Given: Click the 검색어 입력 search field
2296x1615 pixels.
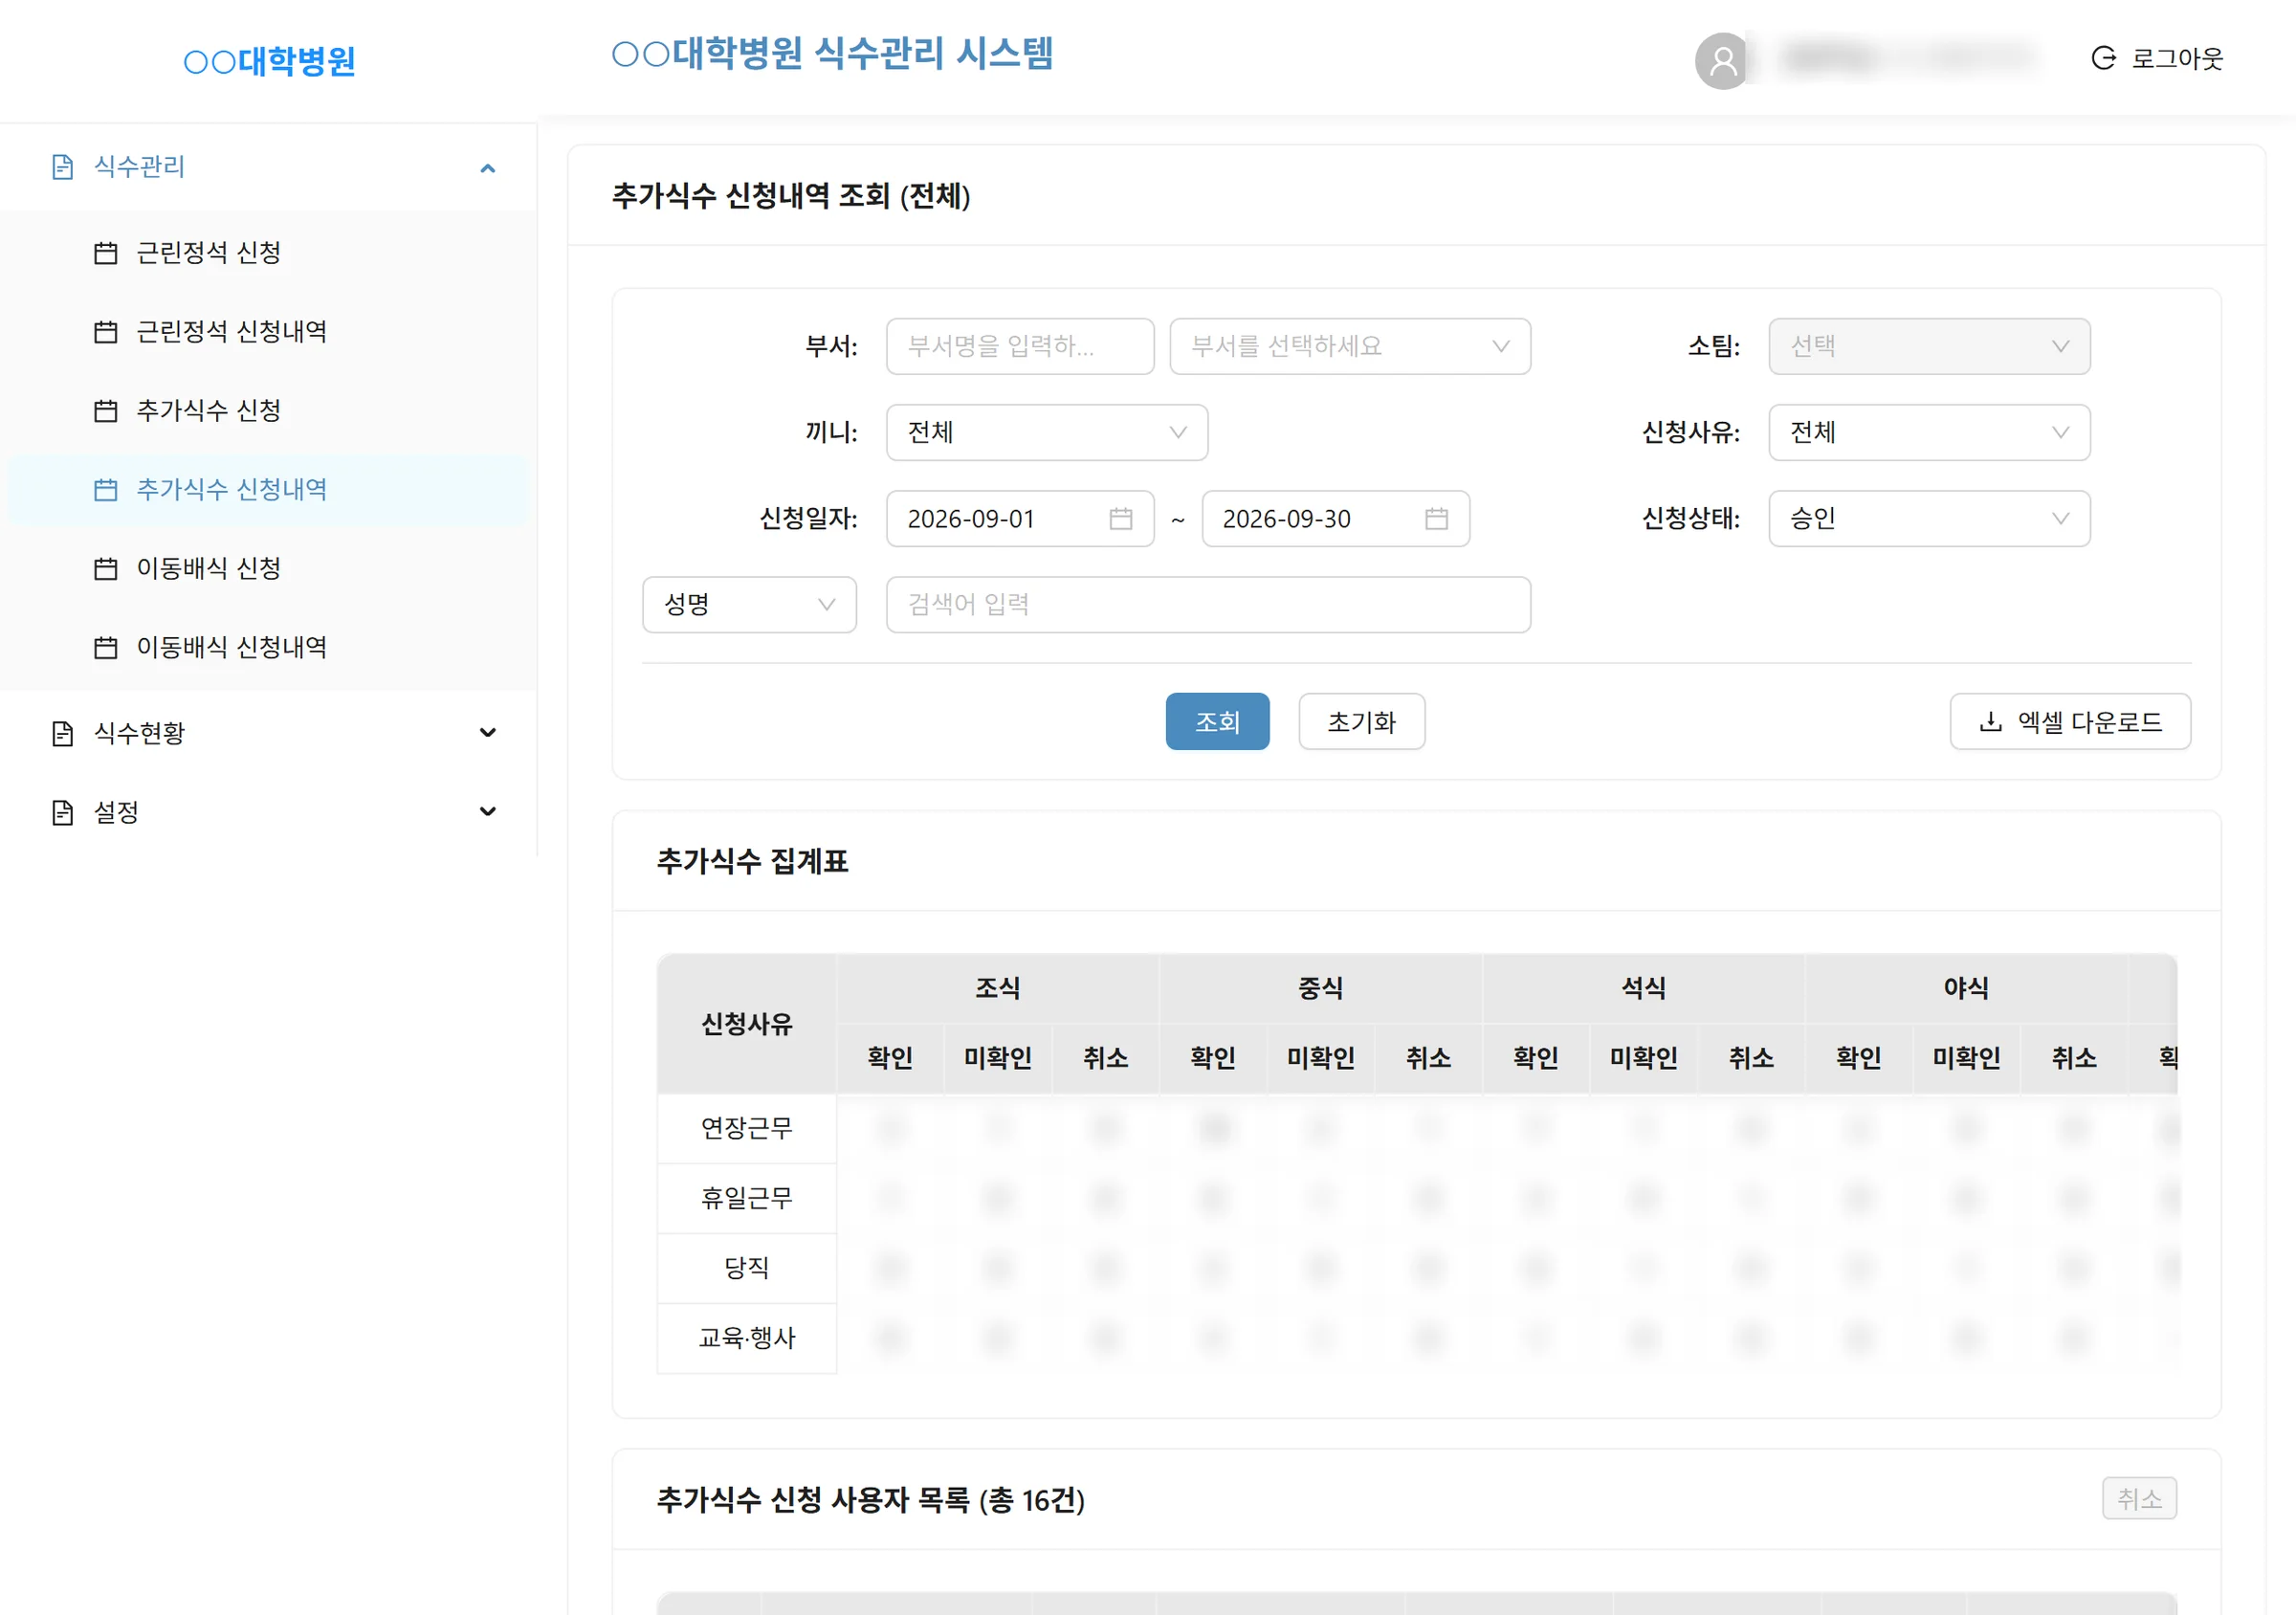Looking at the screenshot, I should click(1208, 605).
